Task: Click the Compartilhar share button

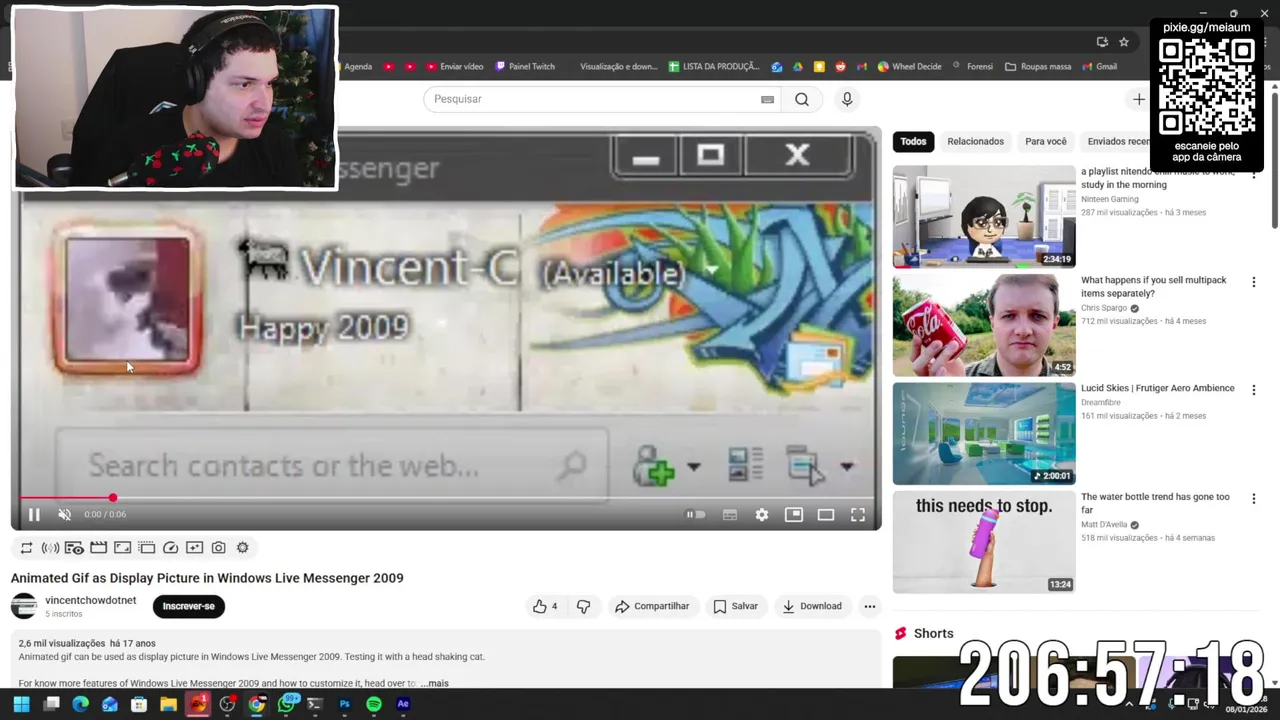Action: point(652,606)
